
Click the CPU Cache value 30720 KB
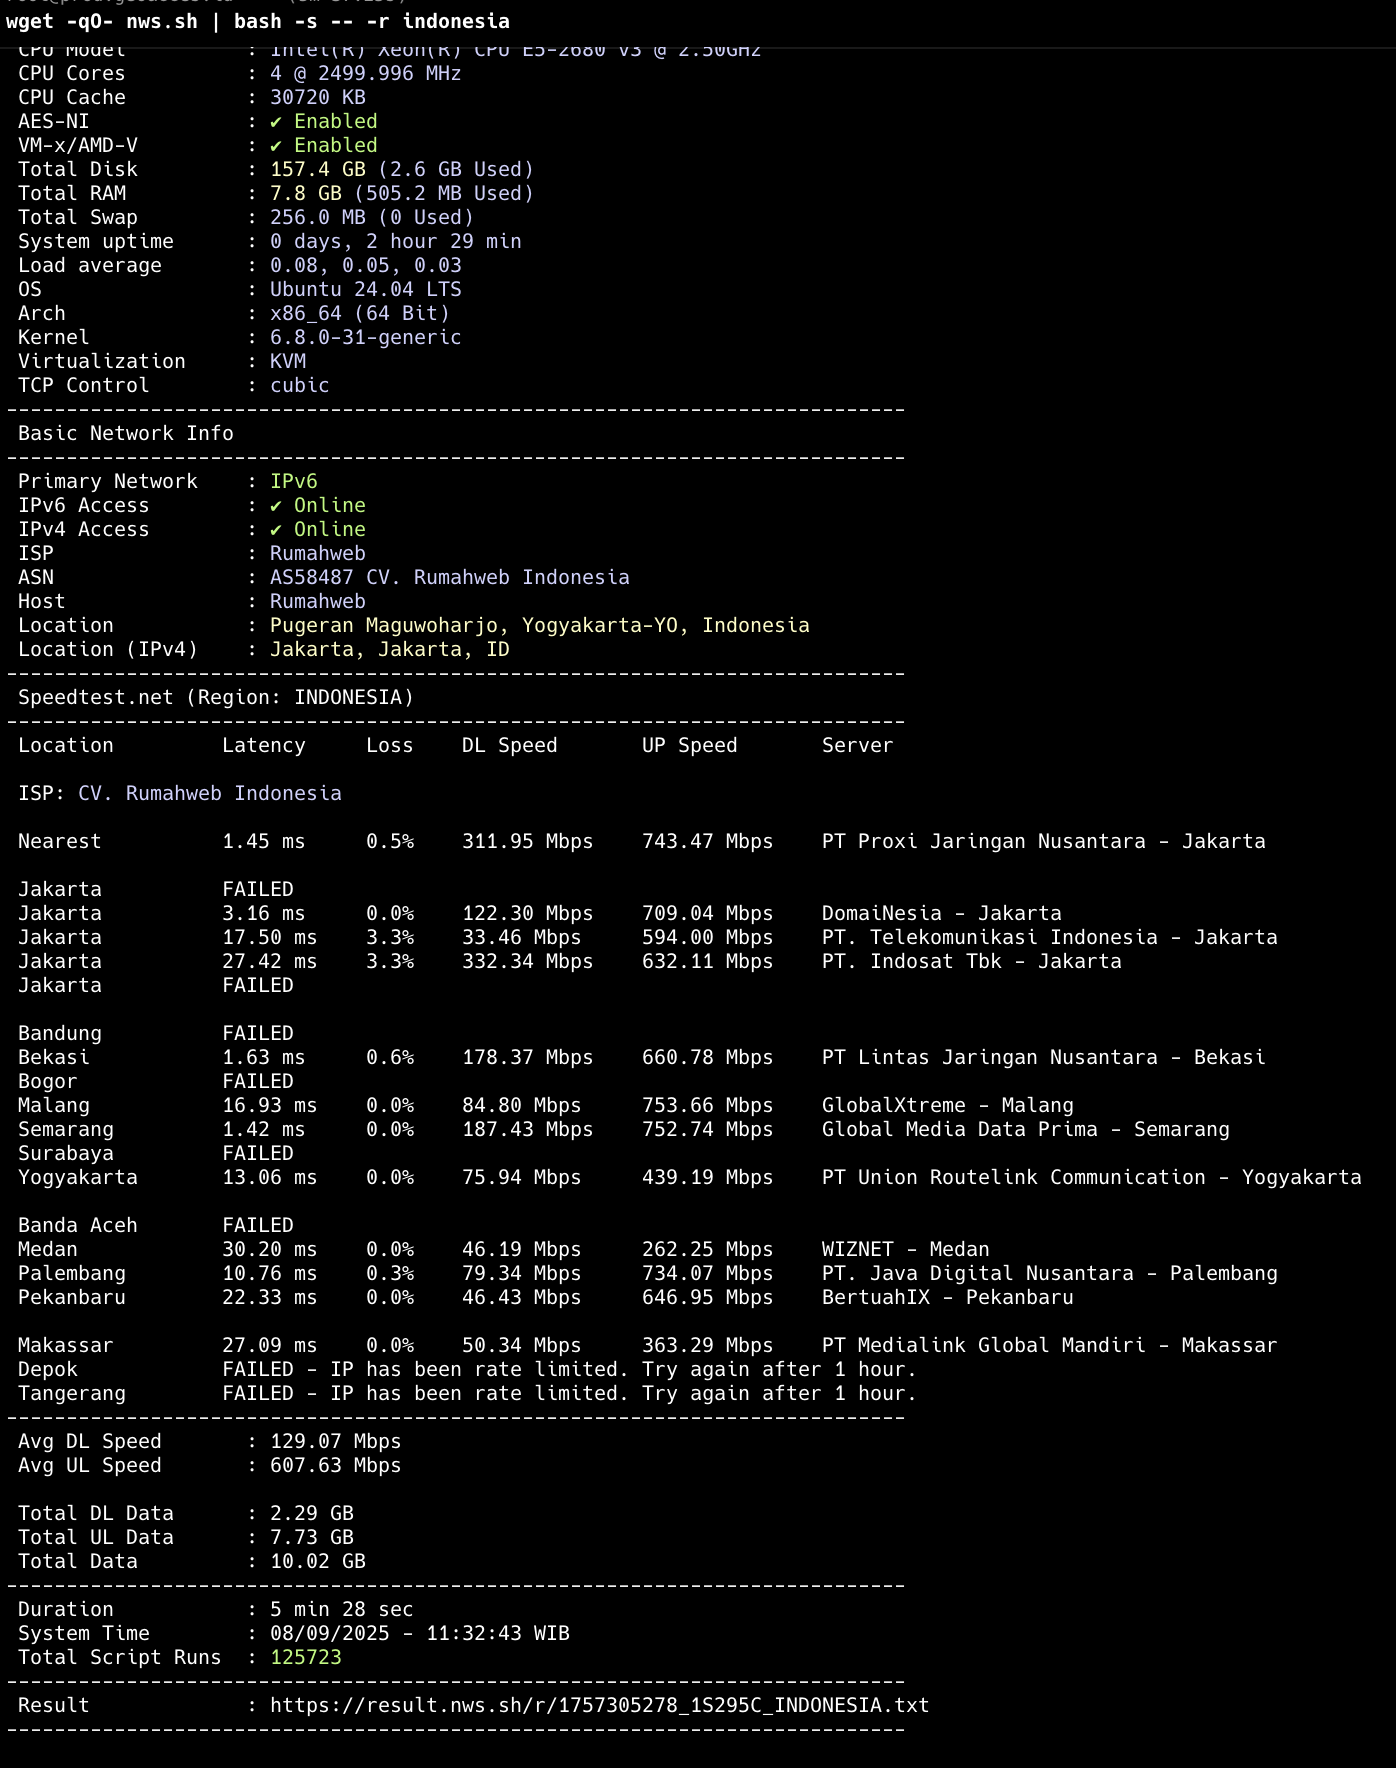point(318,97)
